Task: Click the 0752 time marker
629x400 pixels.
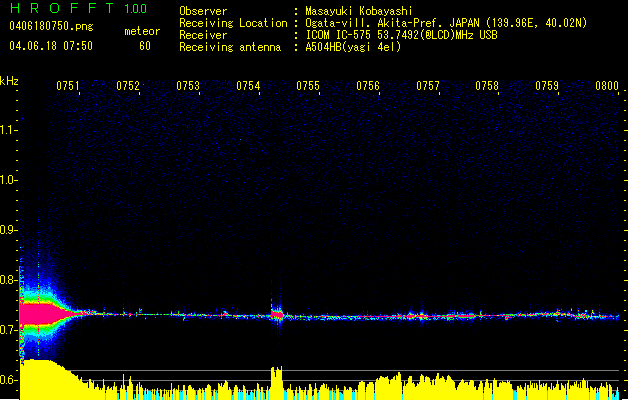Action: tap(128, 86)
